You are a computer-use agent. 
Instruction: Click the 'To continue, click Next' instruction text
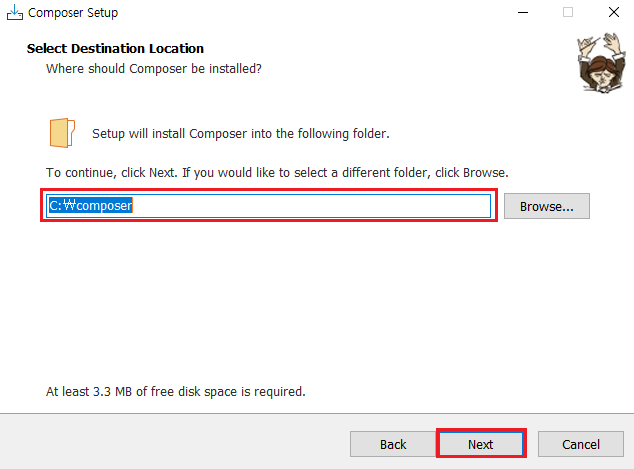[277, 173]
